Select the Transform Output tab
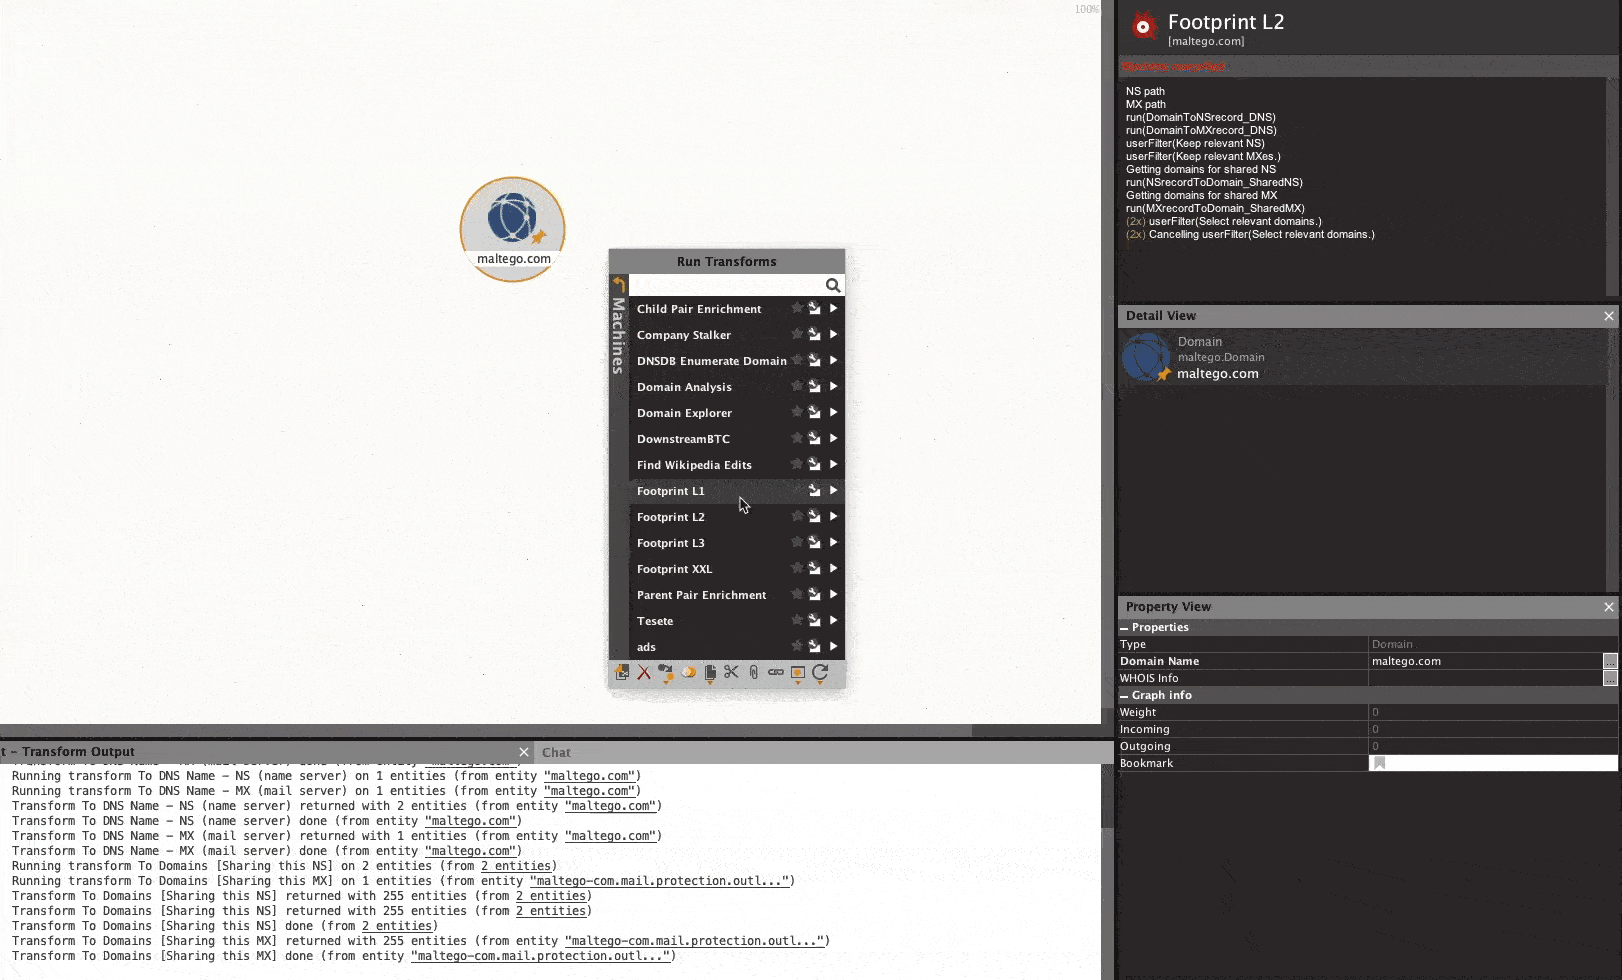 [70, 752]
